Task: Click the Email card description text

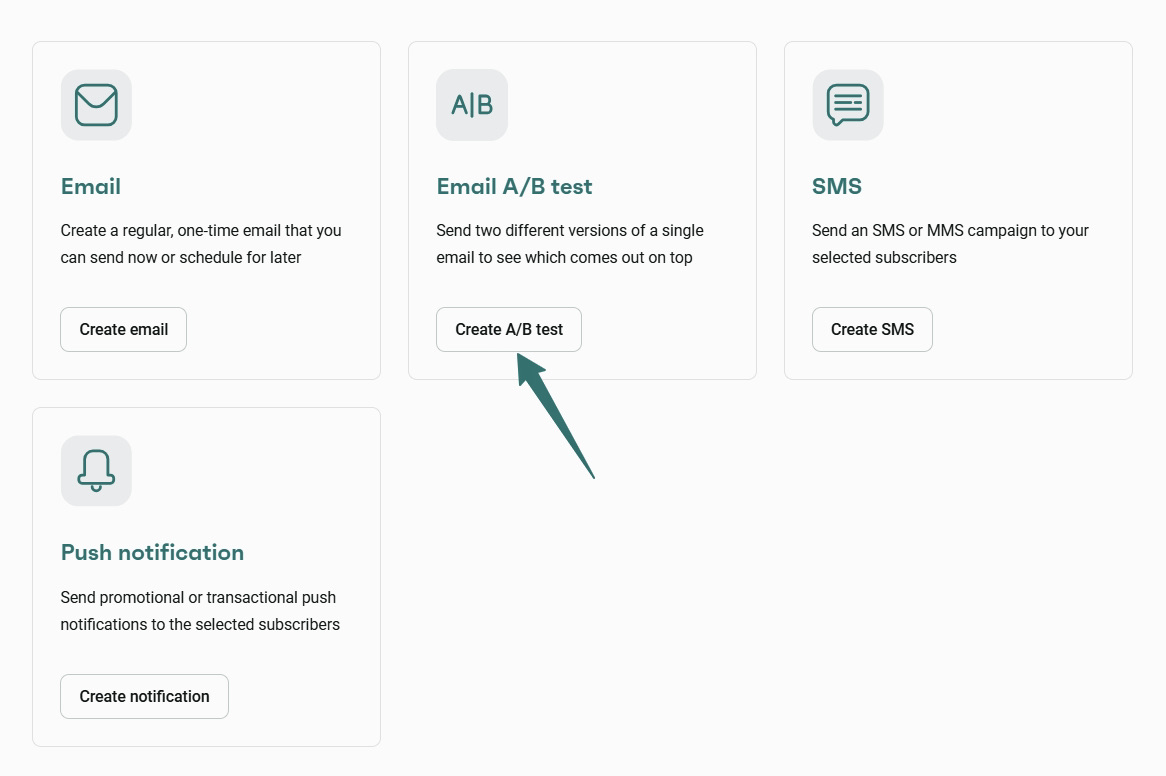Action: pos(202,243)
